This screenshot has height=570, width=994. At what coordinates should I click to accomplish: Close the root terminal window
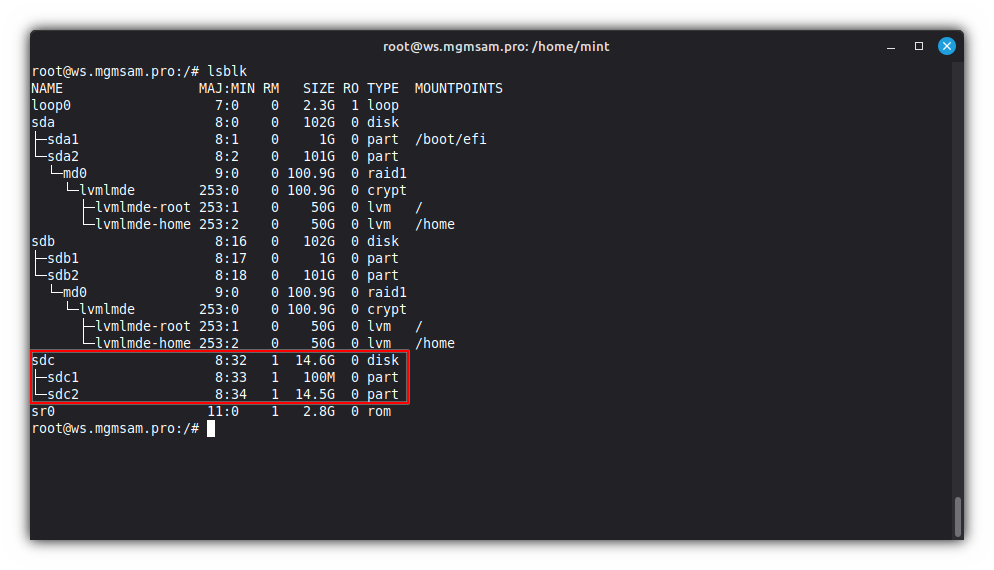click(x=946, y=46)
